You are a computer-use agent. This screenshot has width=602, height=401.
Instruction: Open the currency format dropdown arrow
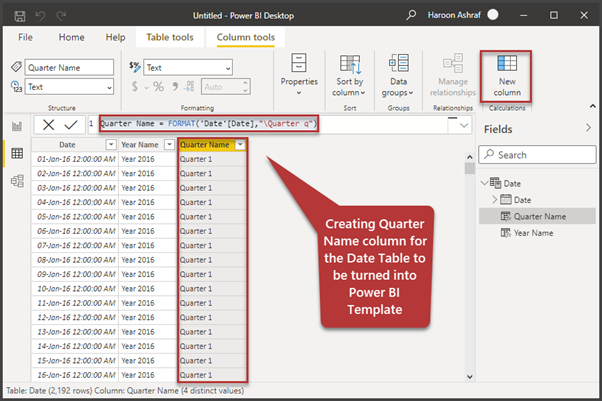147,88
